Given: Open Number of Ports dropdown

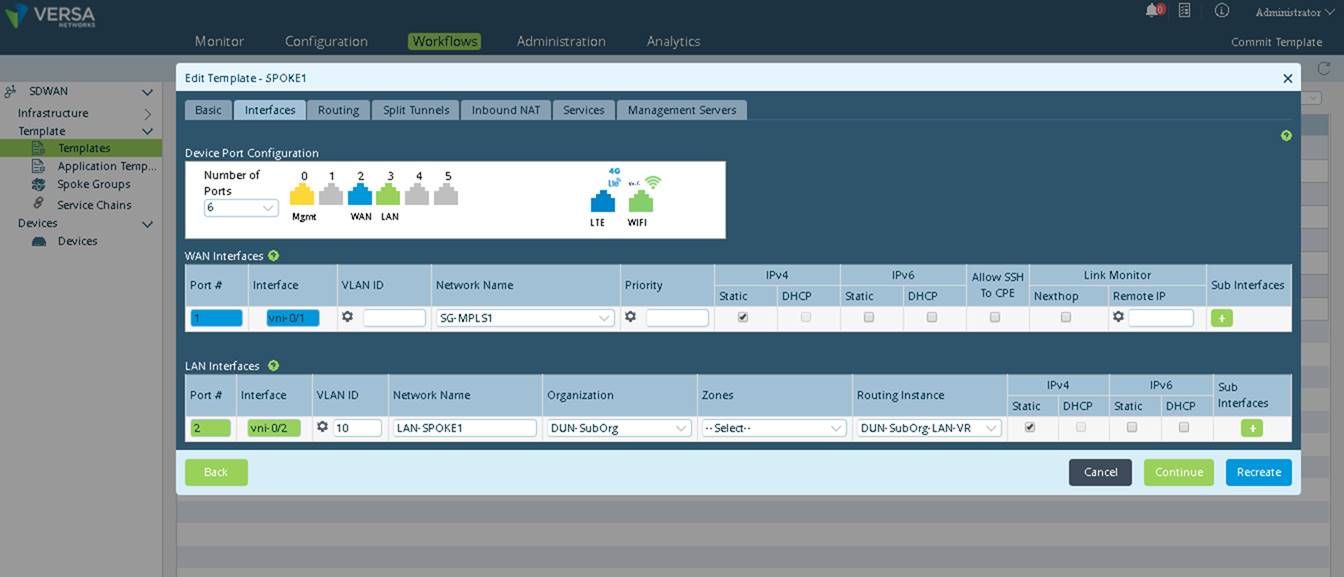Looking at the screenshot, I should pos(241,208).
